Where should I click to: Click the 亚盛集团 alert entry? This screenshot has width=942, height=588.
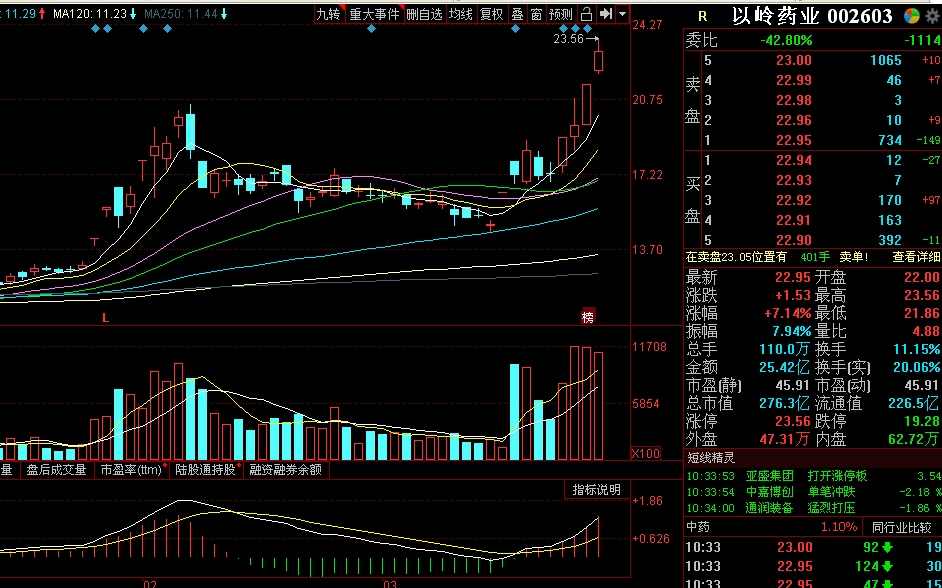[x=770, y=476]
